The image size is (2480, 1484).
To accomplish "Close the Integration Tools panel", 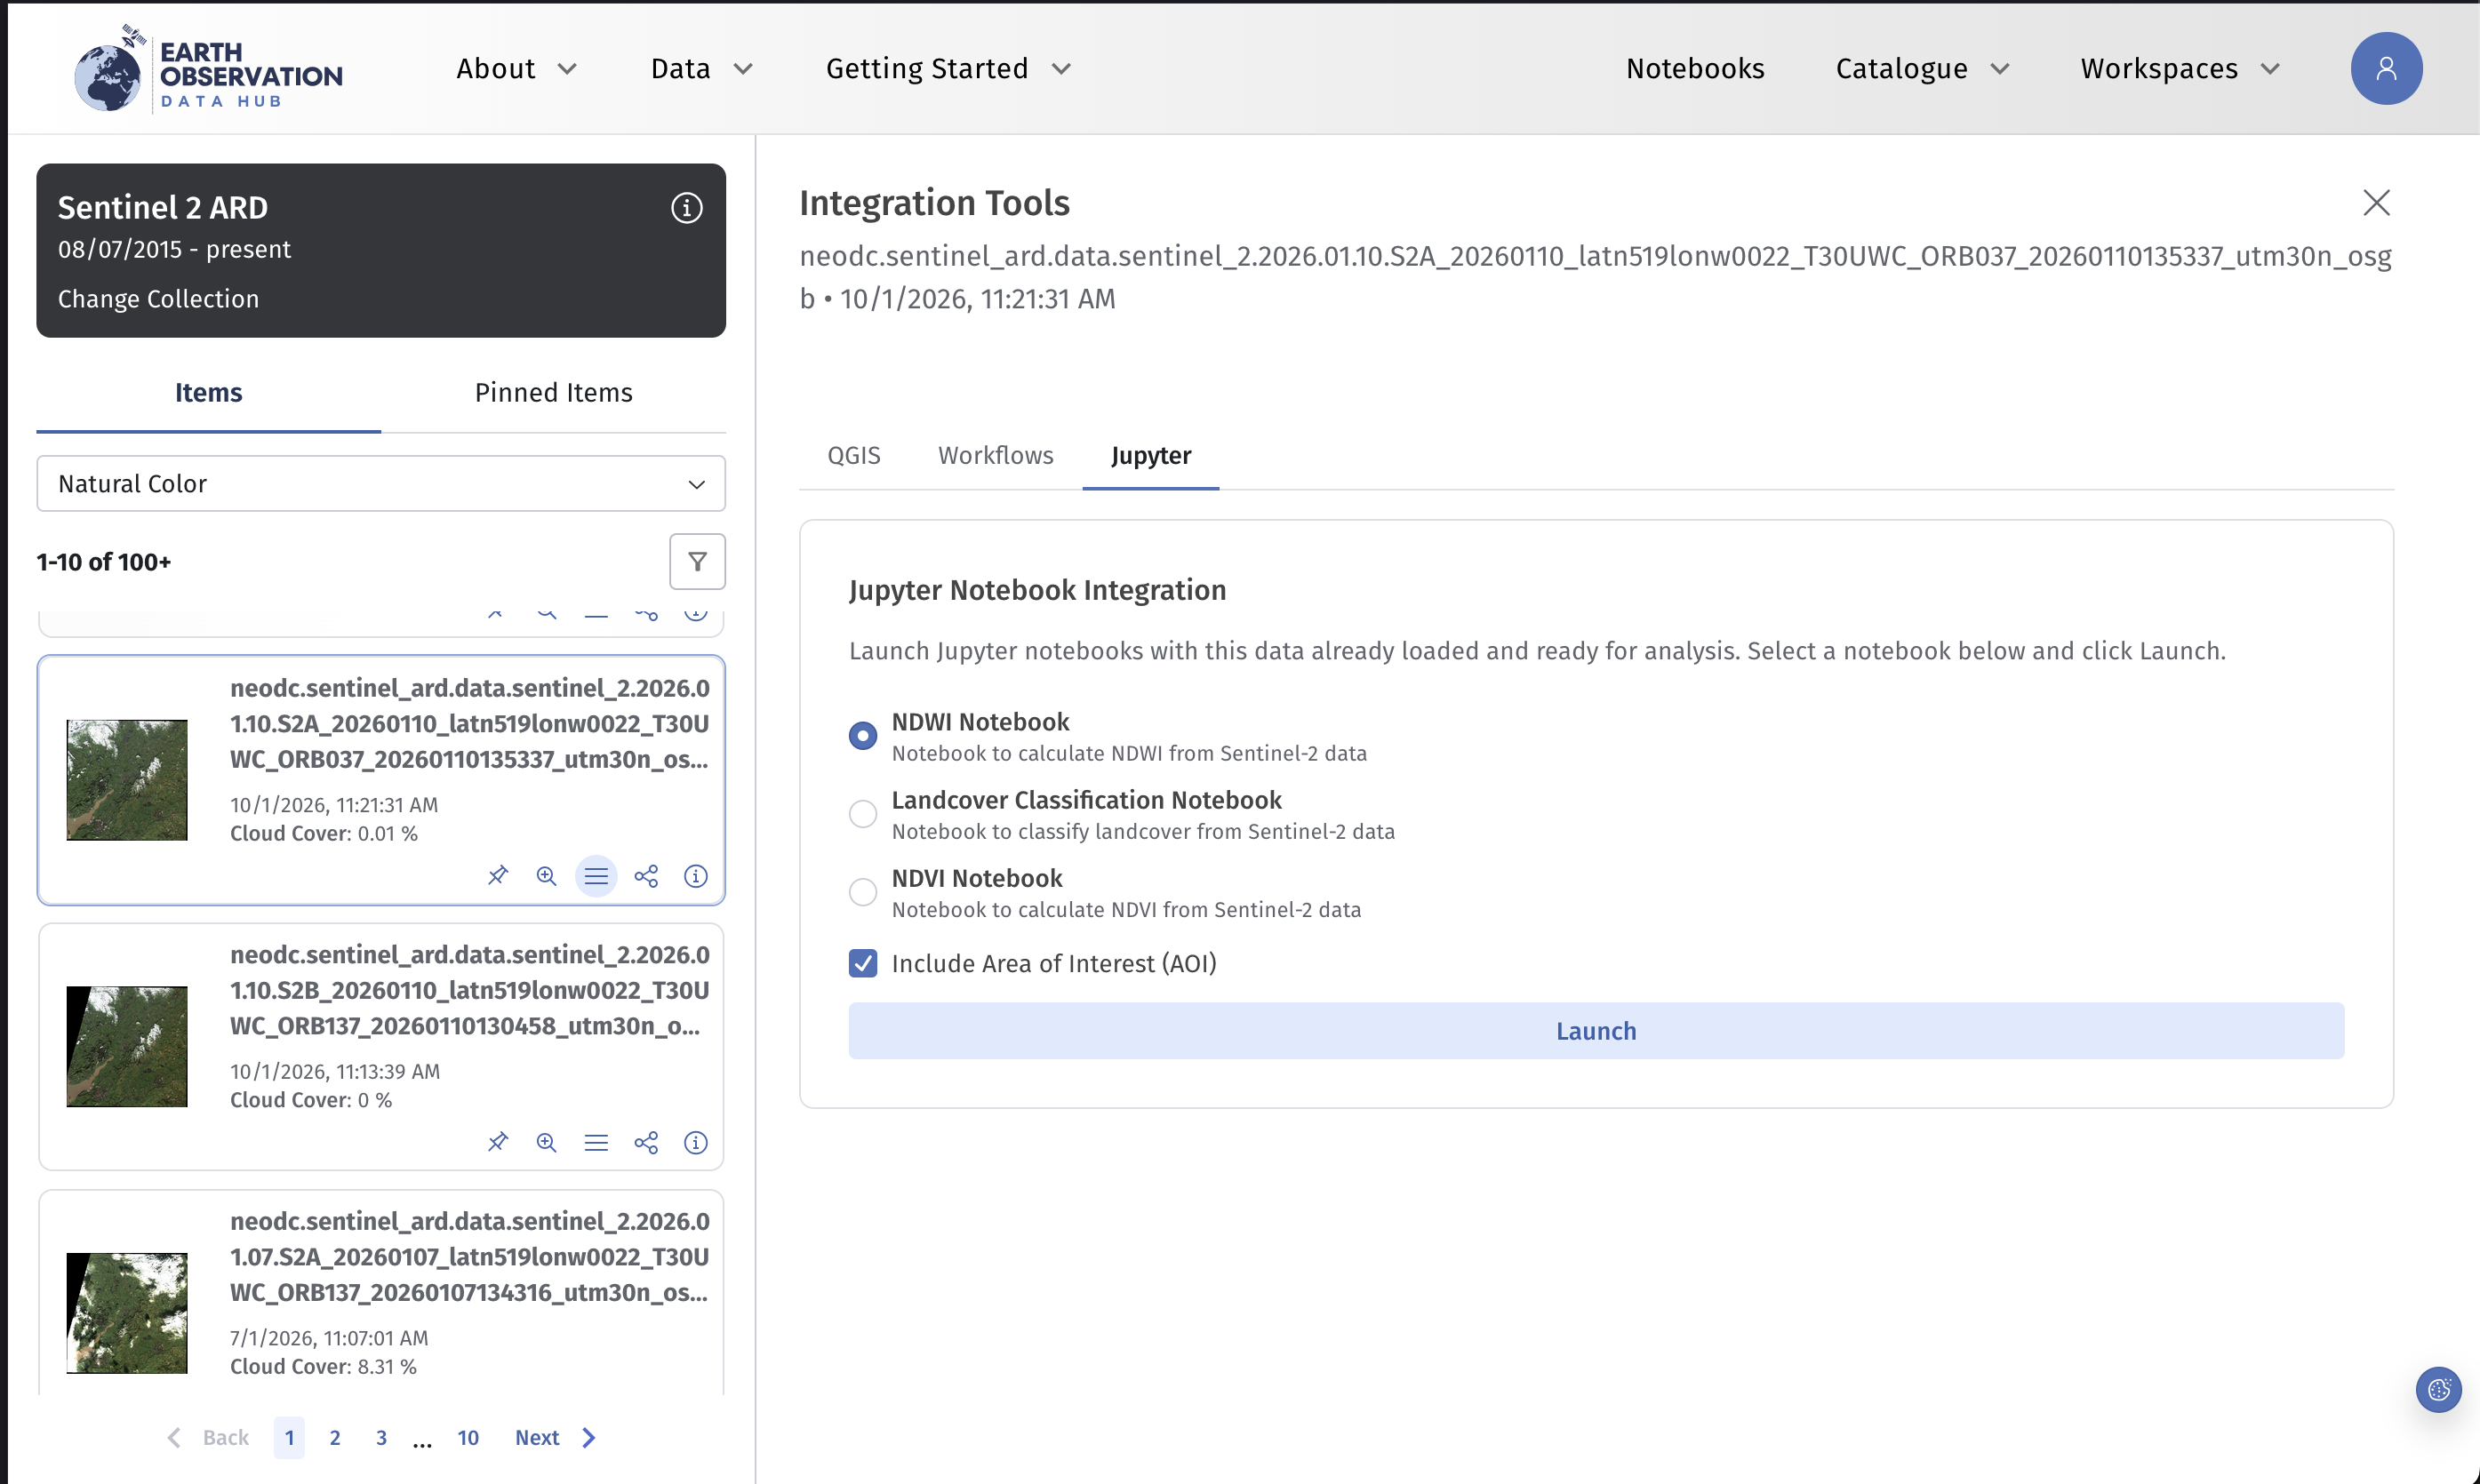I will click(2376, 203).
